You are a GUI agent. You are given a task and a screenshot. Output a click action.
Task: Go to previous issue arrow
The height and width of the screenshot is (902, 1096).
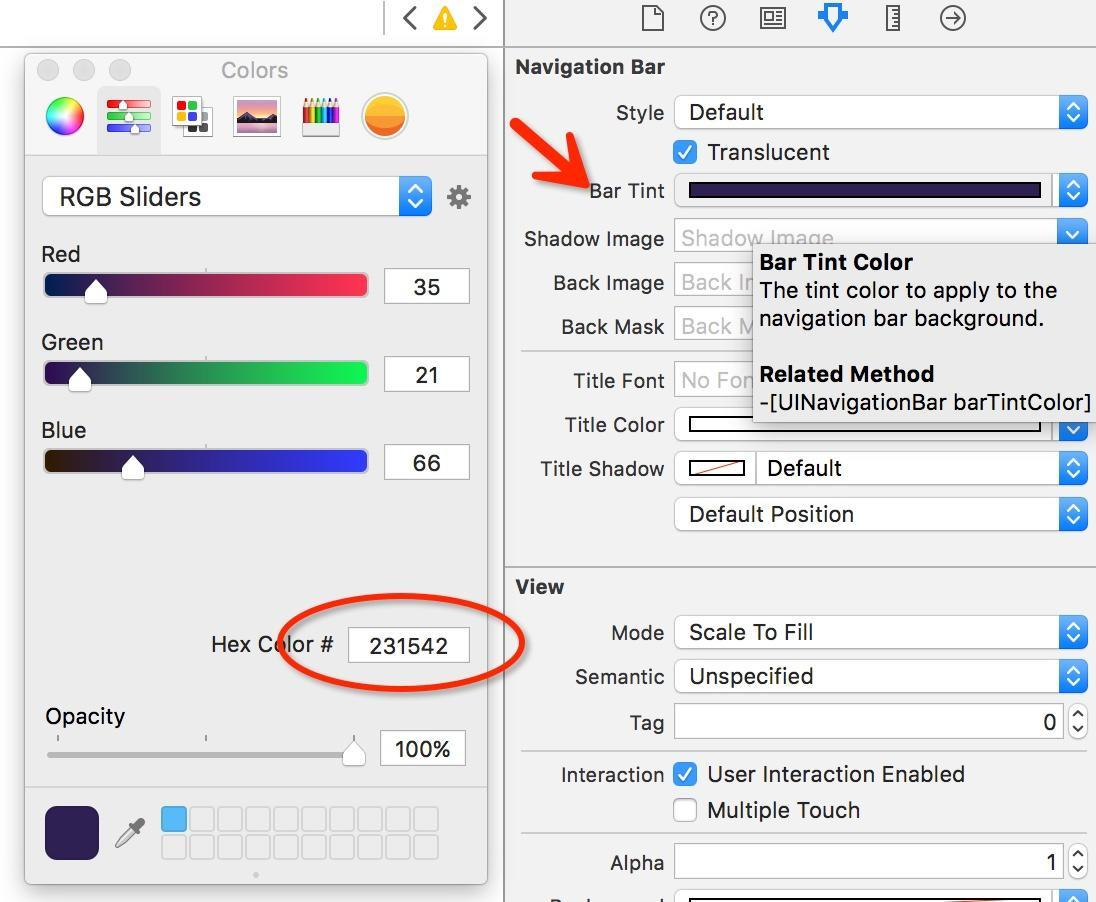pyautogui.click(x=410, y=18)
